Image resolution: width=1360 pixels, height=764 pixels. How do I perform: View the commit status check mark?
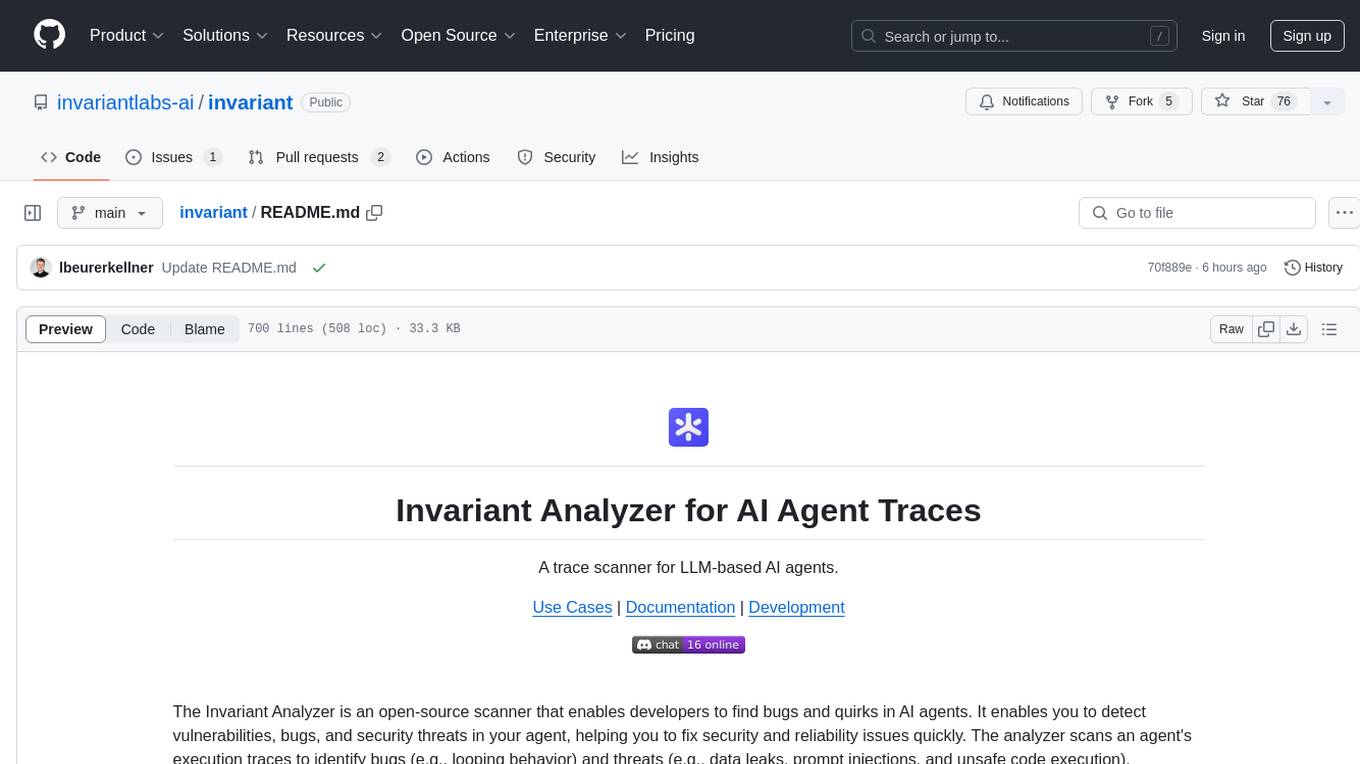point(319,267)
